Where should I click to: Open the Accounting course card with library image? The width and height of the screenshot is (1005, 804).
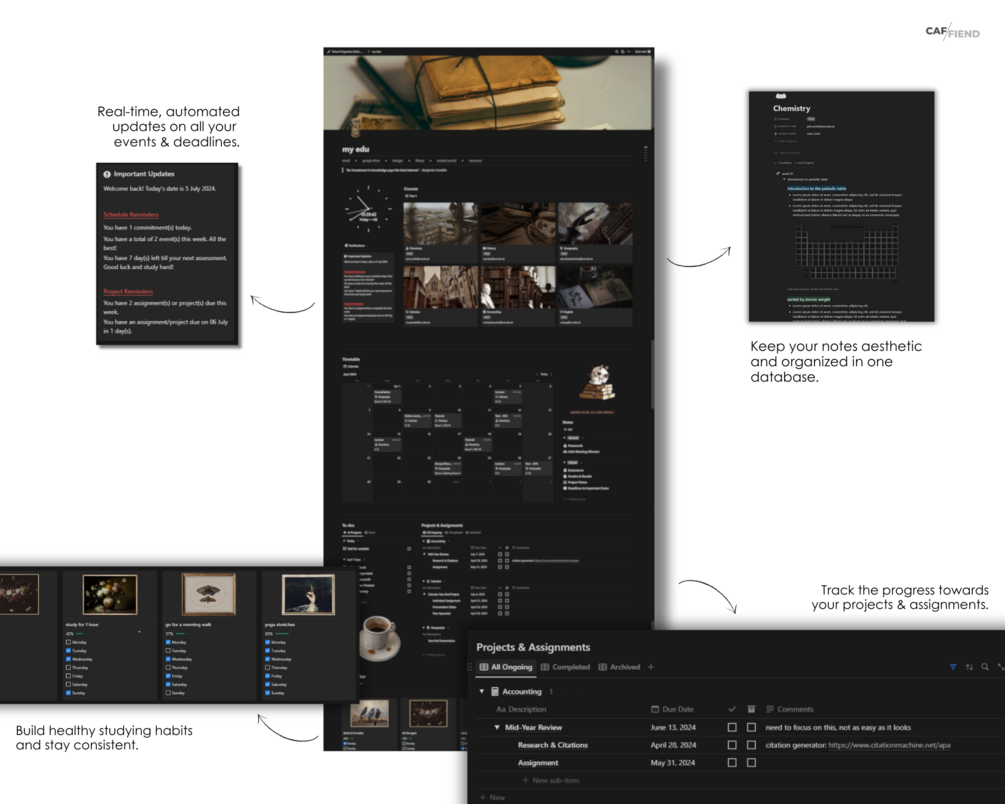pos(518,296)
